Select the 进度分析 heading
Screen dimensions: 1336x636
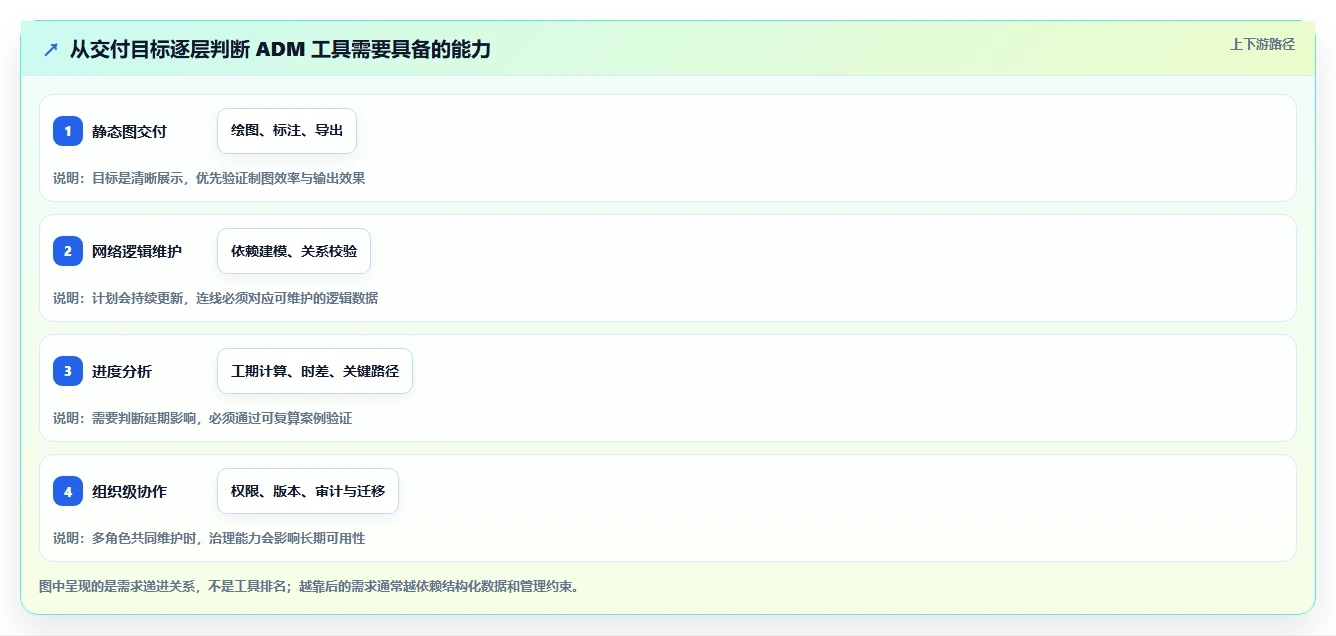pyautogui.click(x=122, y=371)
